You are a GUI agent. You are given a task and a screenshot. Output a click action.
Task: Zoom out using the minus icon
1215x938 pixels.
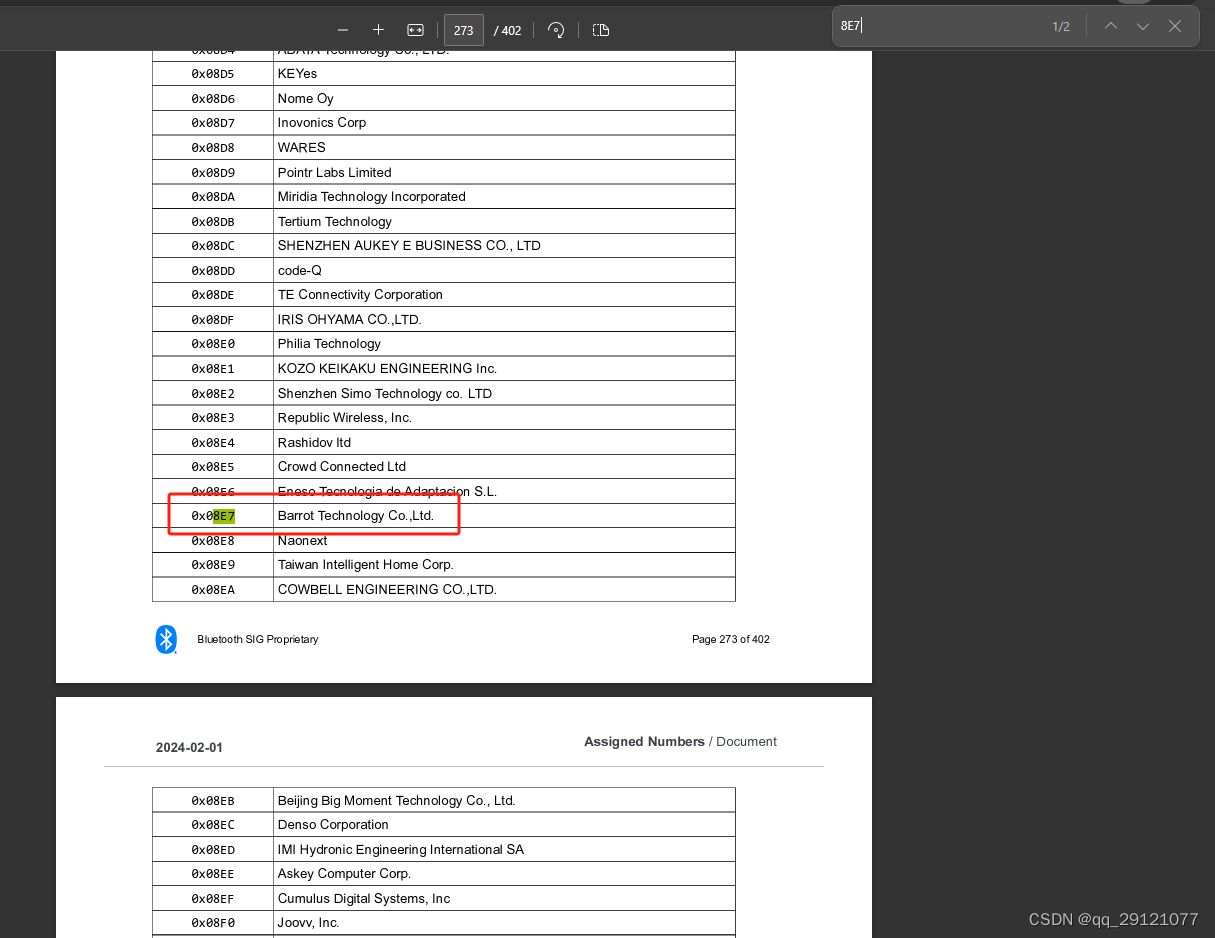[x=343, y=30]
